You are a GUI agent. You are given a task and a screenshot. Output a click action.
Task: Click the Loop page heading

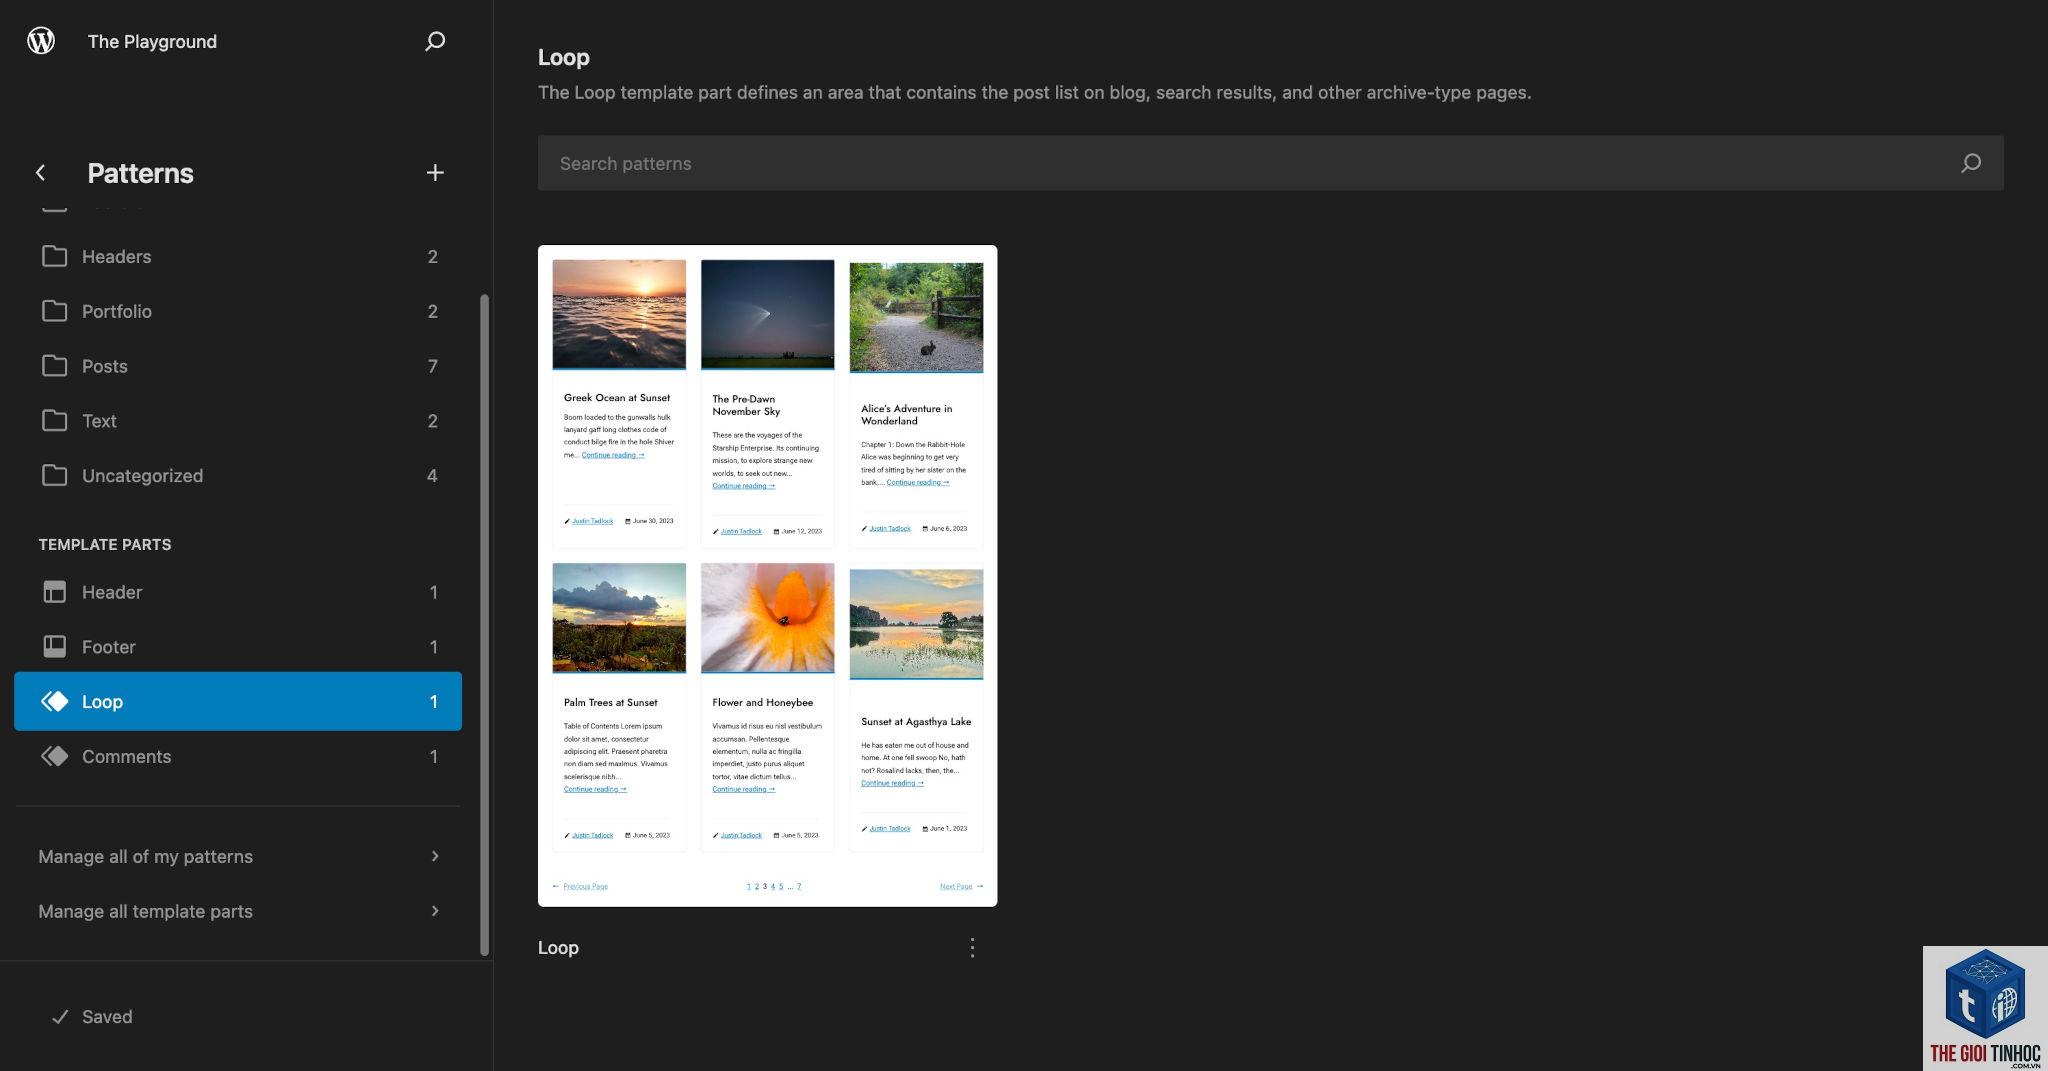tap(564, 57)
